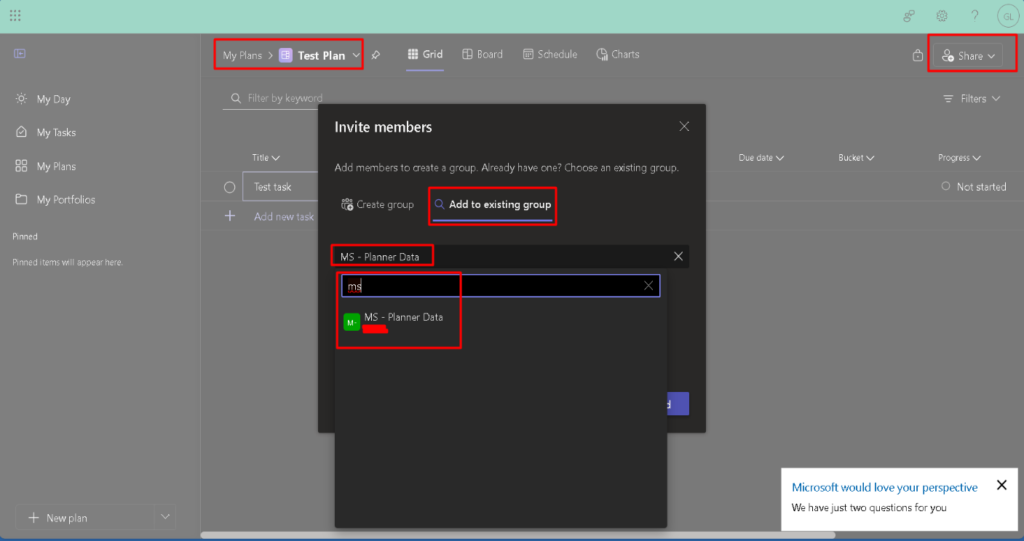This screenshot has width=1024, height=541.
Task: Clear the selected MS - Planner Data group
Action: (x=679, y=257)
